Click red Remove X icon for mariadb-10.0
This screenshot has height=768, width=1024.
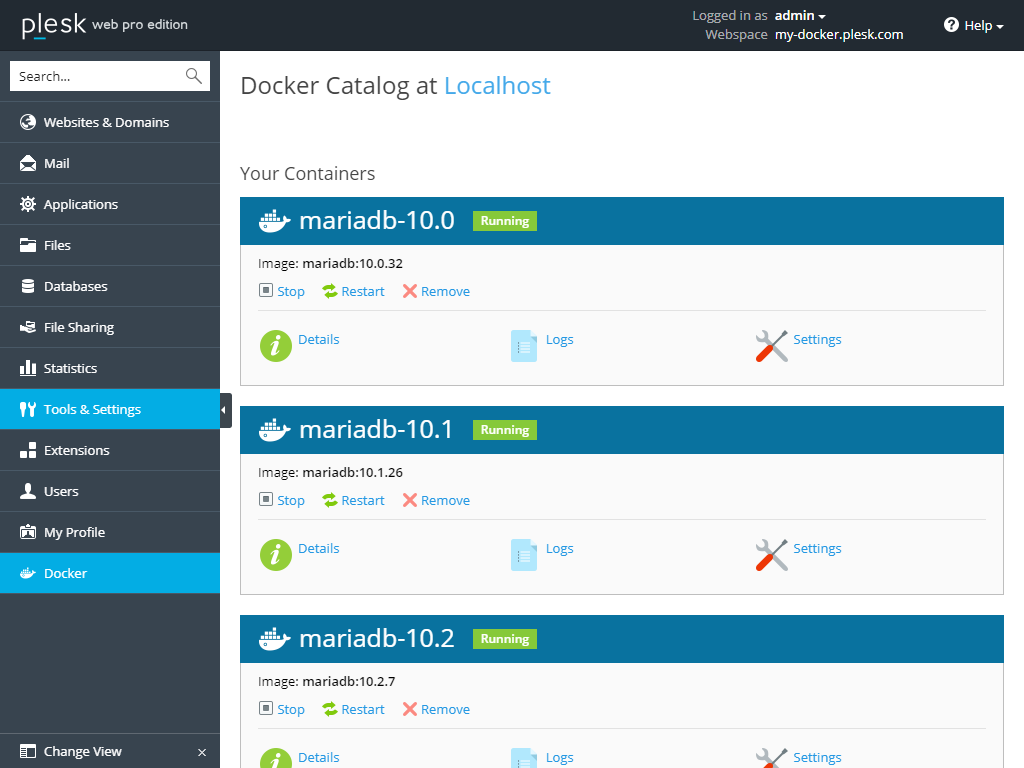(x=410, y=291)
